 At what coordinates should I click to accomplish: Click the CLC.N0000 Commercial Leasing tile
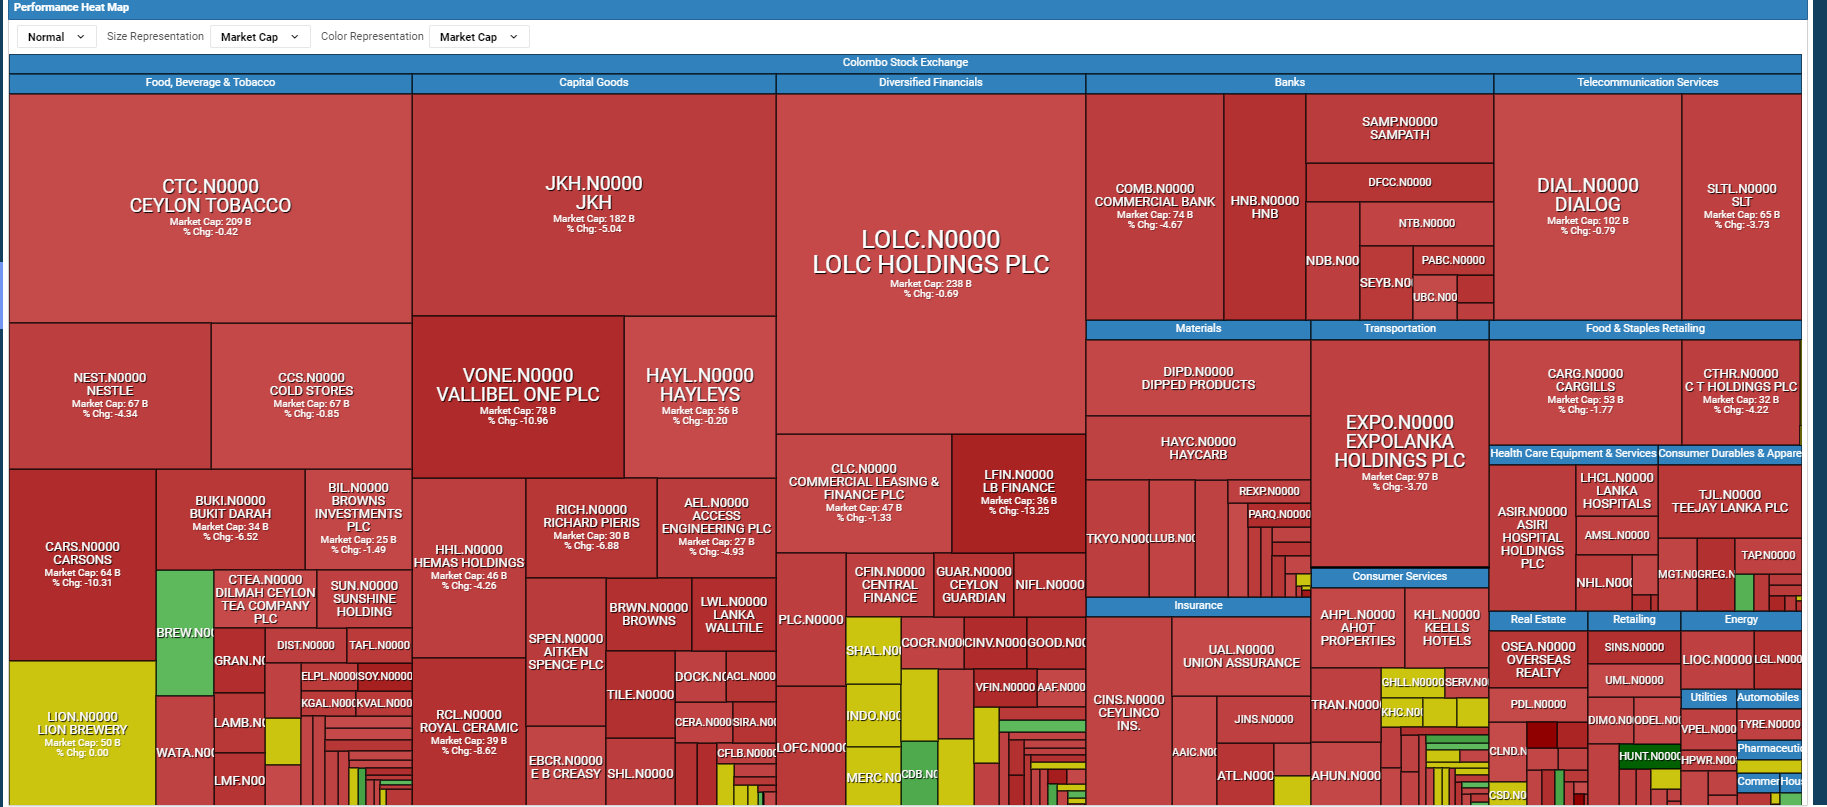(x=864, y=493)
